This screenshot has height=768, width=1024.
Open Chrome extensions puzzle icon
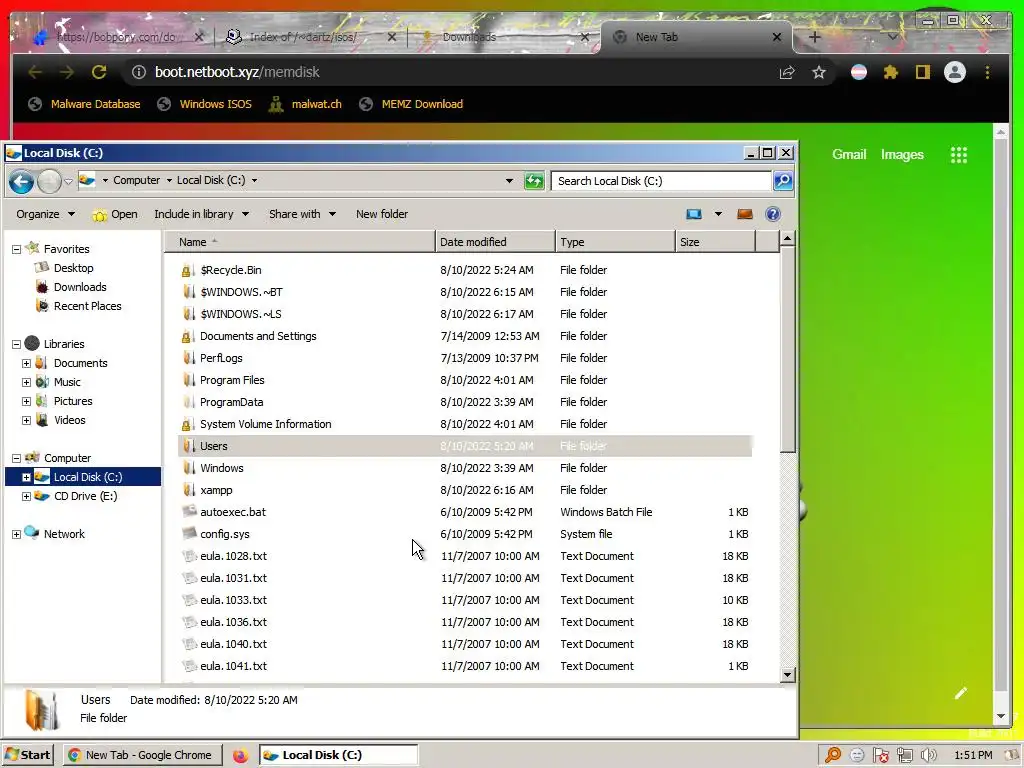890,72
